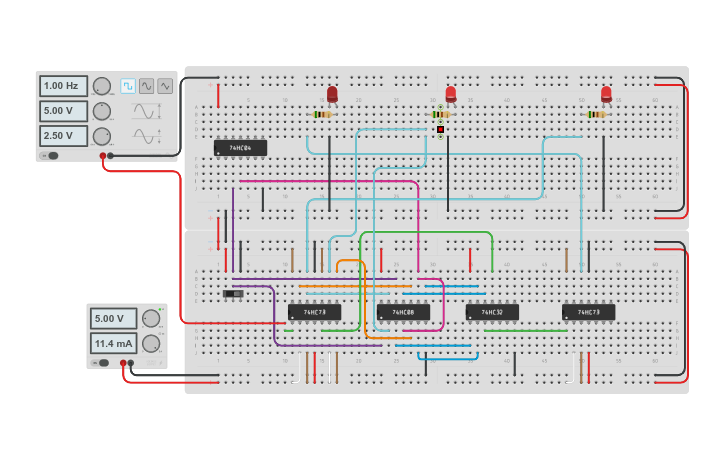Click the power supply voltage knob
725x453 pixels.
(151, 319)
